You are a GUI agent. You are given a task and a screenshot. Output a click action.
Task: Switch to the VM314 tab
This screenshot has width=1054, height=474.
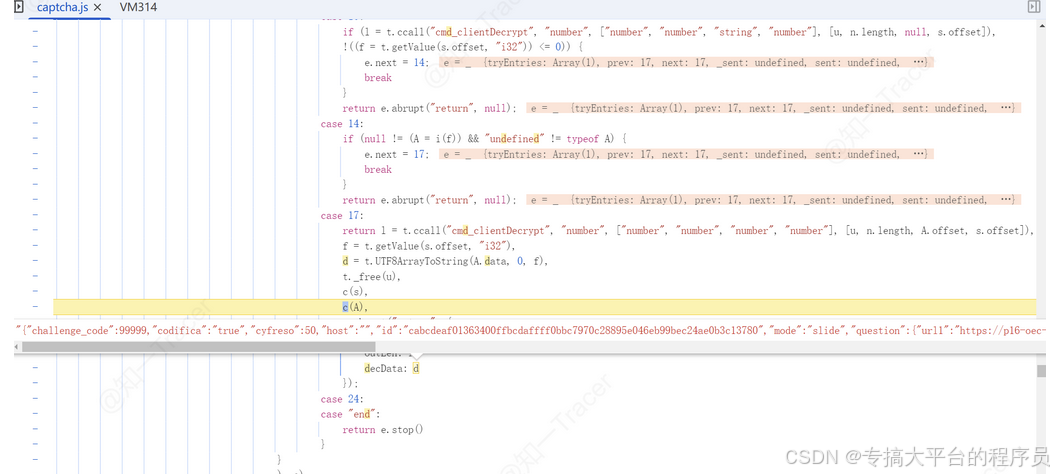(x=138, y=7)
